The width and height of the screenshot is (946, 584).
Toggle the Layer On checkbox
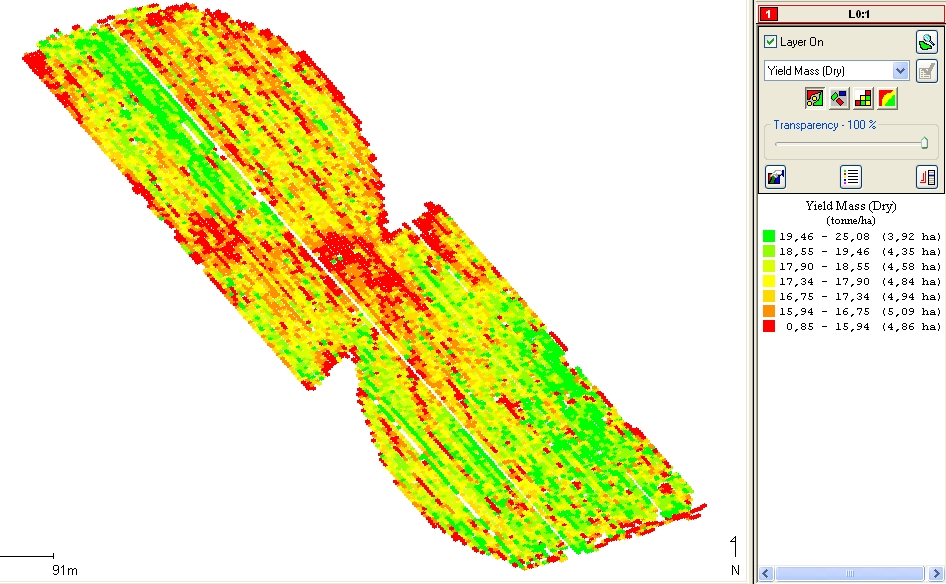coord(770,42)
